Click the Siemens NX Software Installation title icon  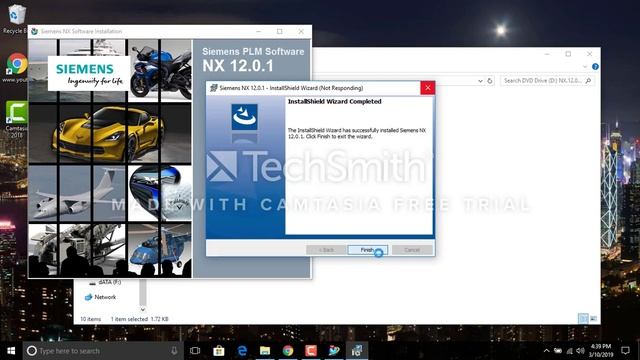pyautogui.click(x=35, y=31)
